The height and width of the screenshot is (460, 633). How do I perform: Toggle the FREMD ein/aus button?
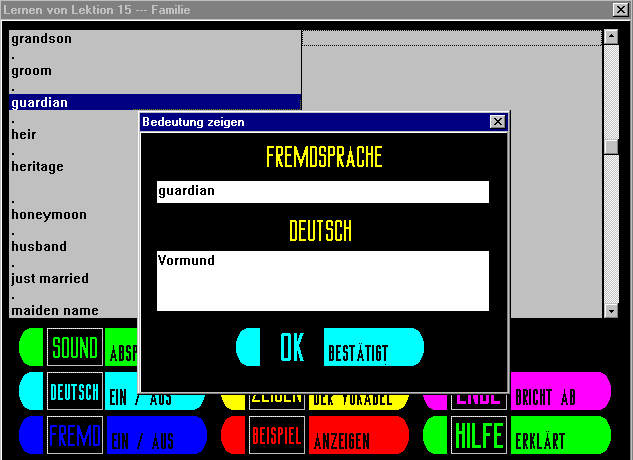pyautogui.click(x=75, y=436)
